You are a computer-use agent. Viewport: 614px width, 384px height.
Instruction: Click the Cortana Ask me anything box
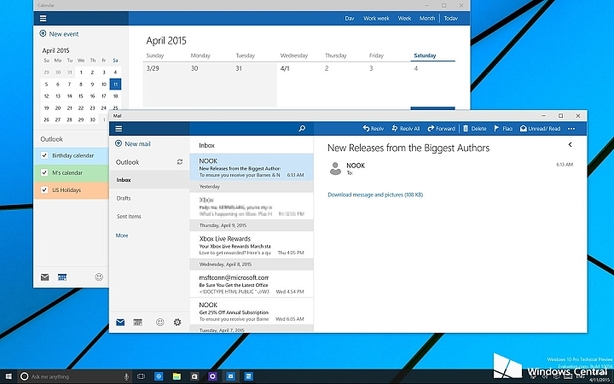74,377
